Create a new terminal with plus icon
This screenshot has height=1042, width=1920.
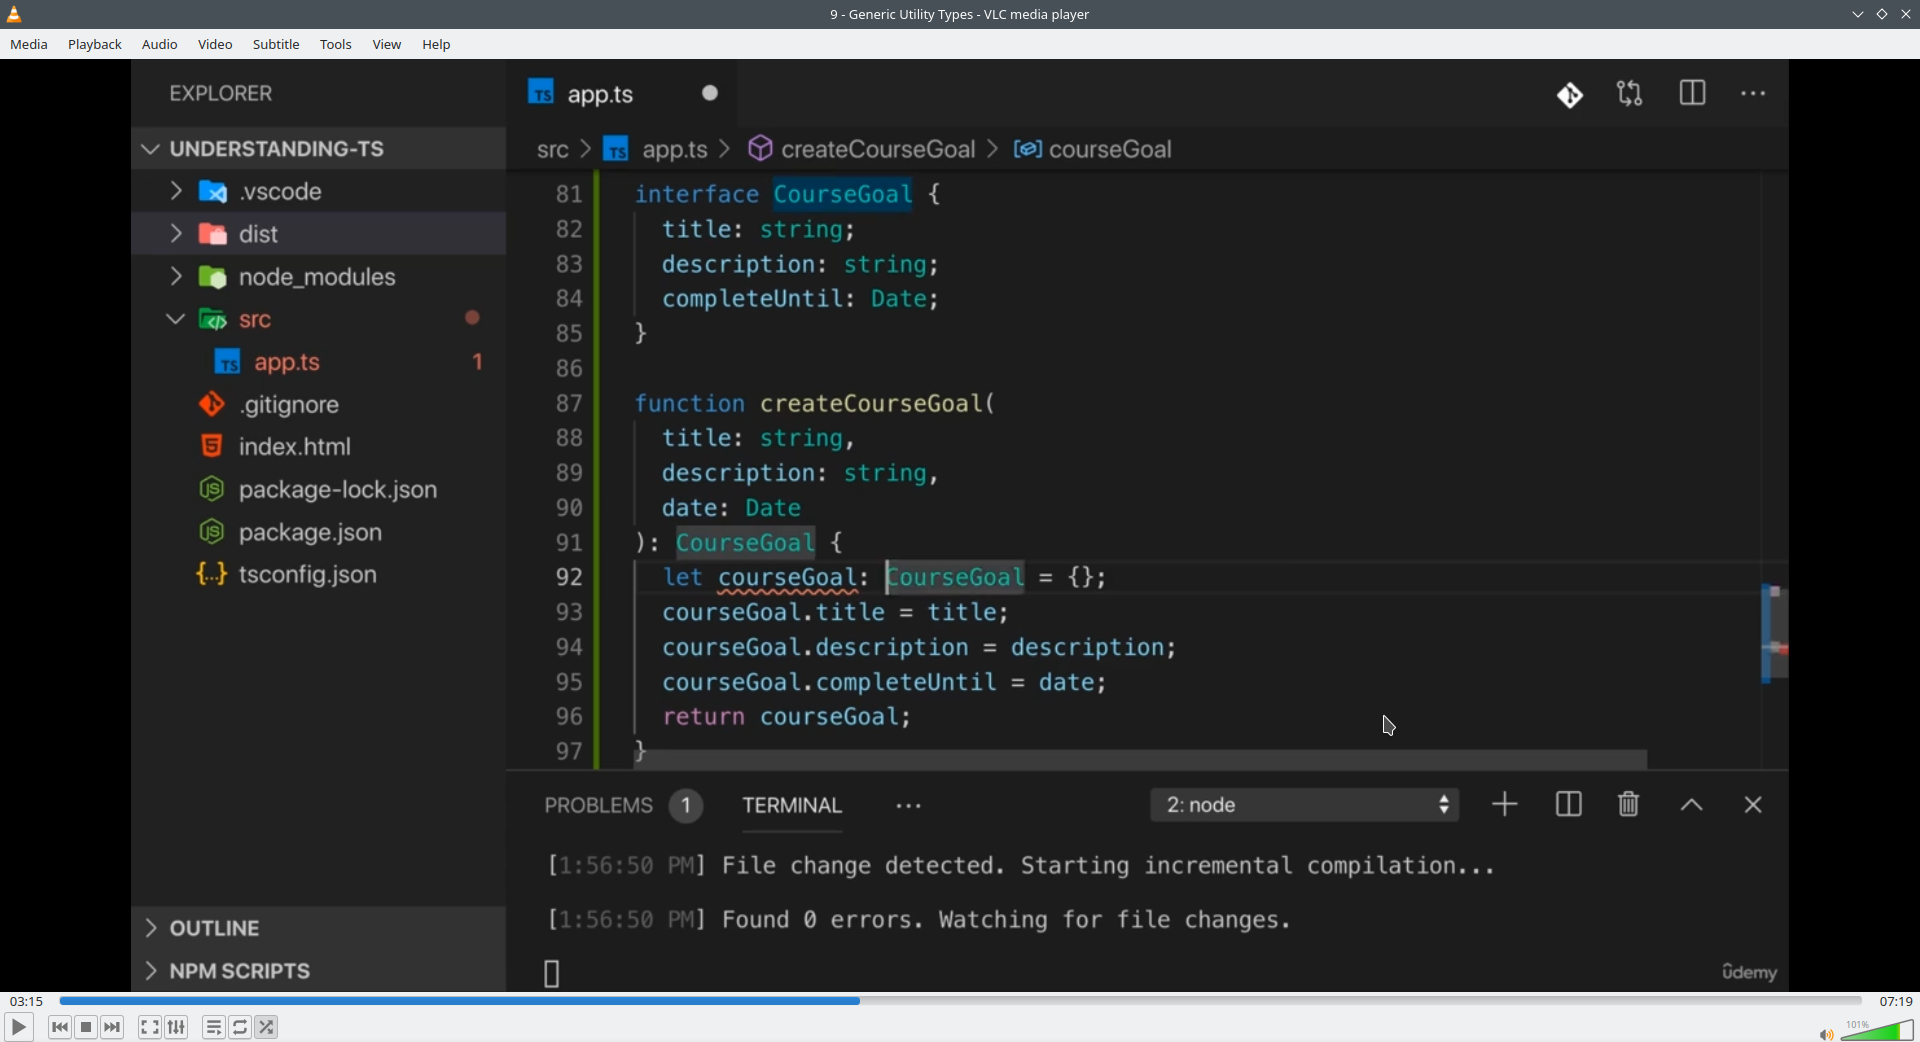click(x=1505, y=805)
